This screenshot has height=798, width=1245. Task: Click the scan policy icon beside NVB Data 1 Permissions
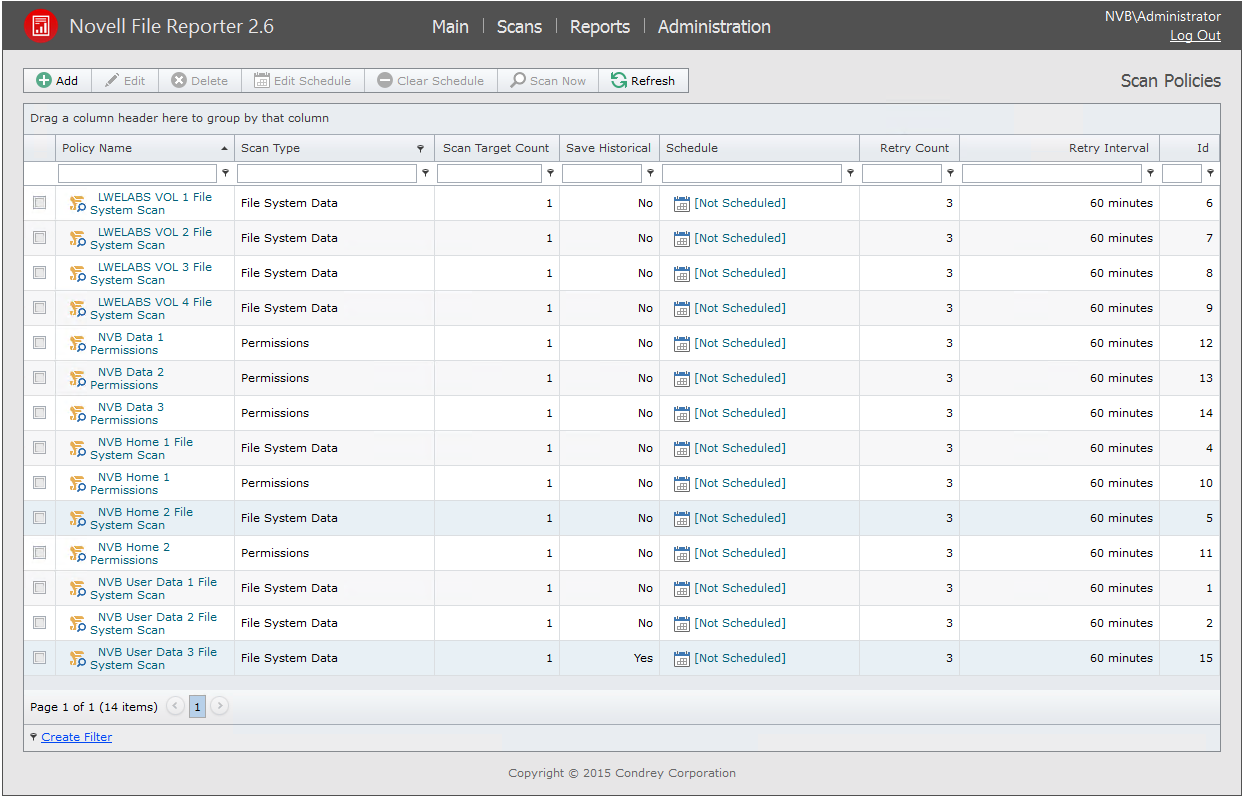click(77, 344)
